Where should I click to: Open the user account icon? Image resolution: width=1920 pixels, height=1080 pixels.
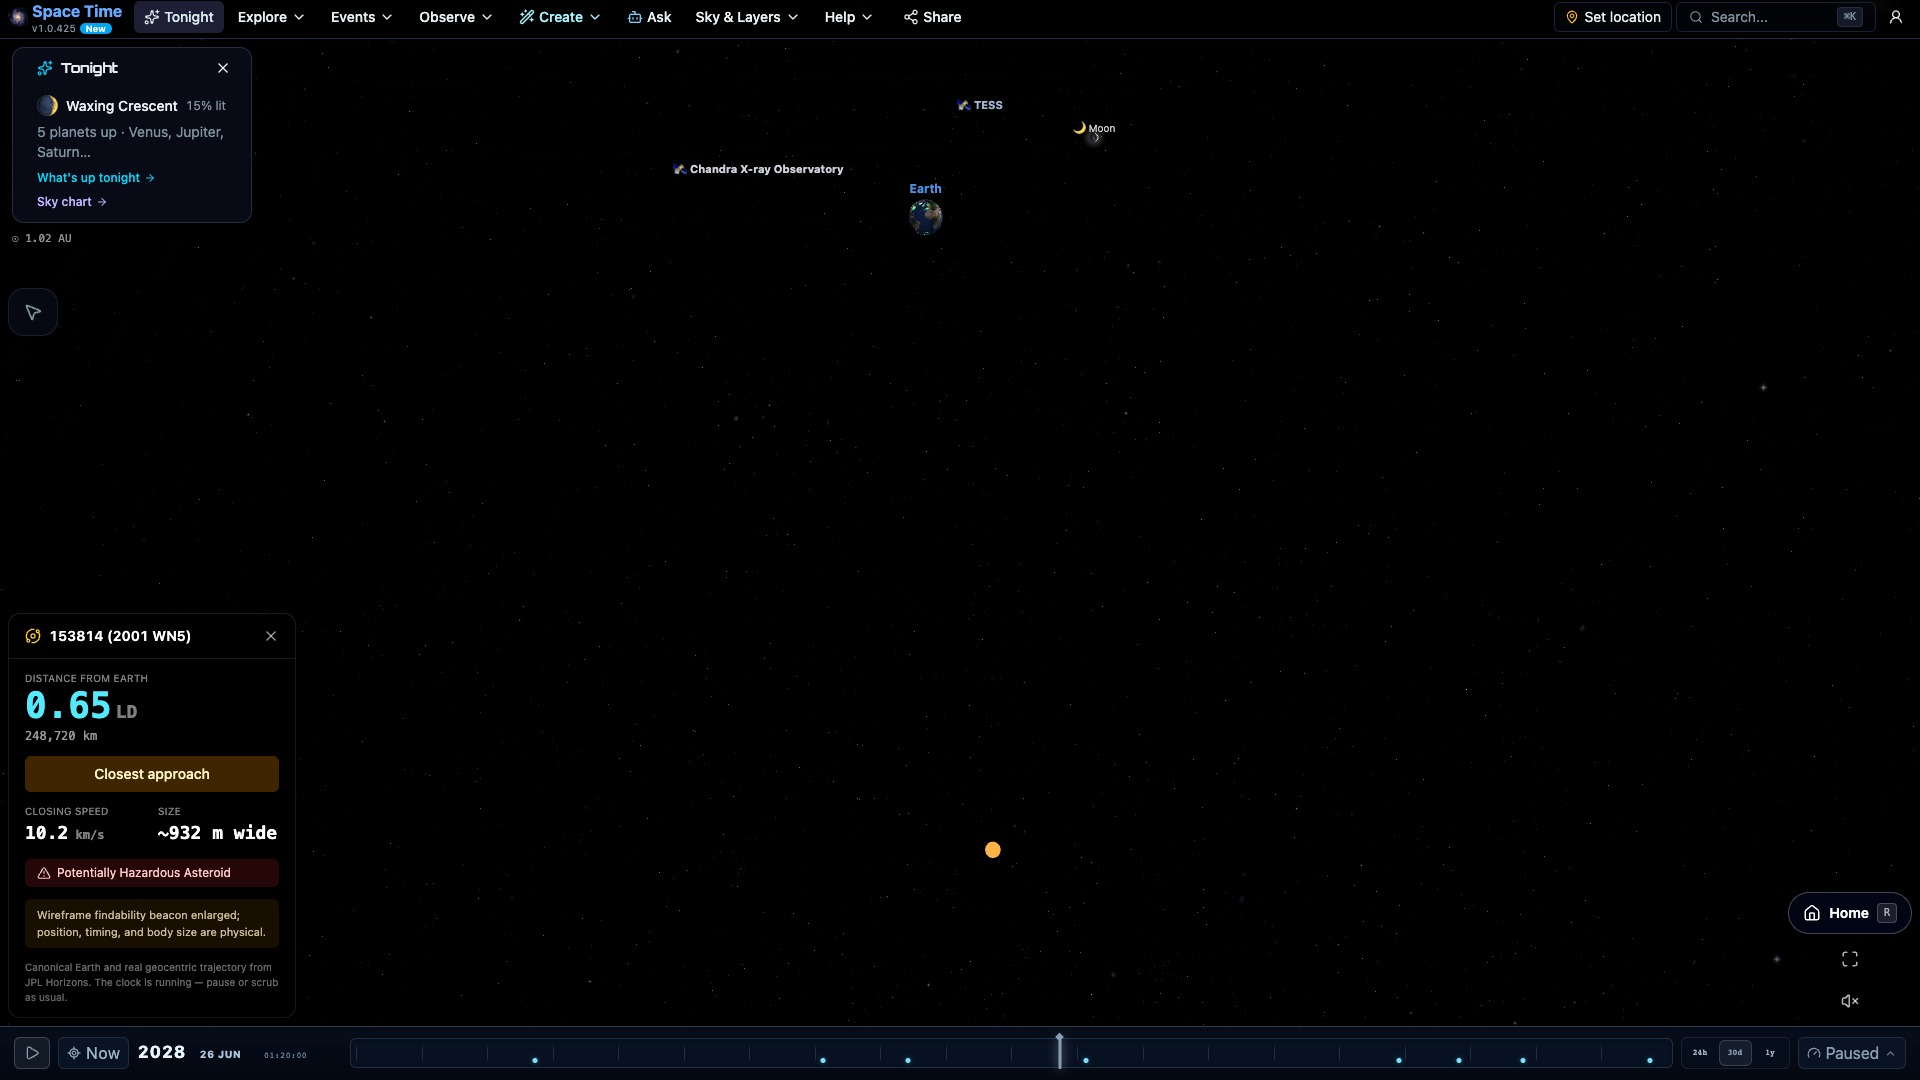coord(1895,17)
